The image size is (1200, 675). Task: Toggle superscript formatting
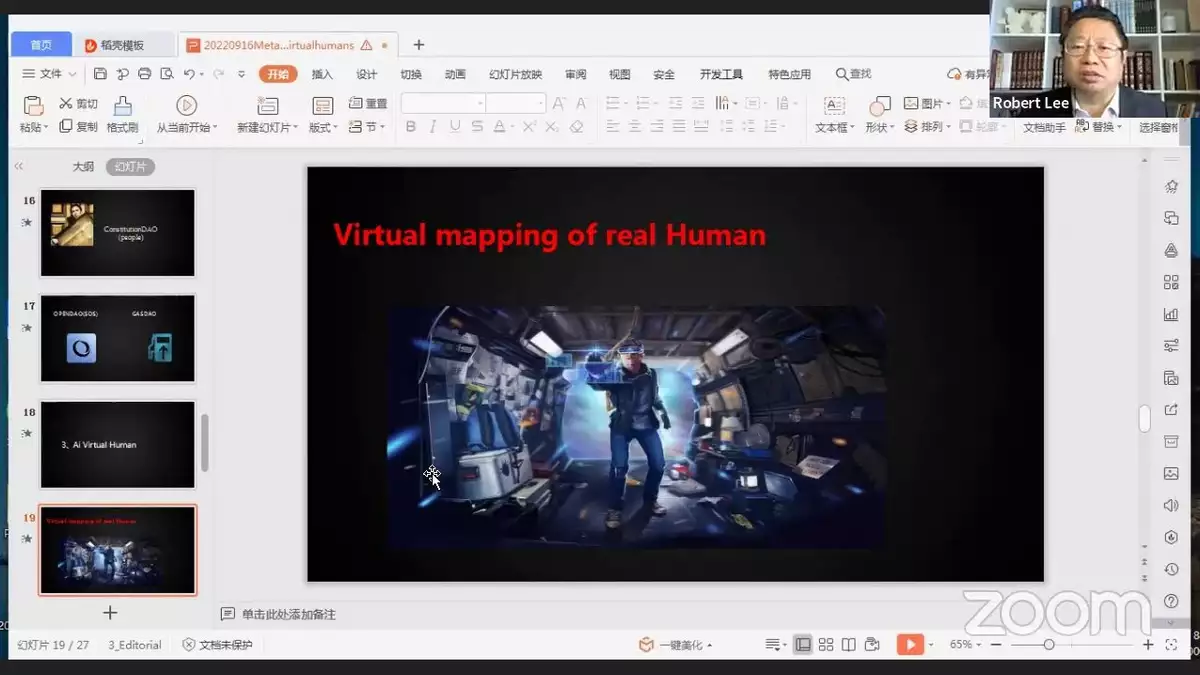pyautogui.click(x=529, y=127)
